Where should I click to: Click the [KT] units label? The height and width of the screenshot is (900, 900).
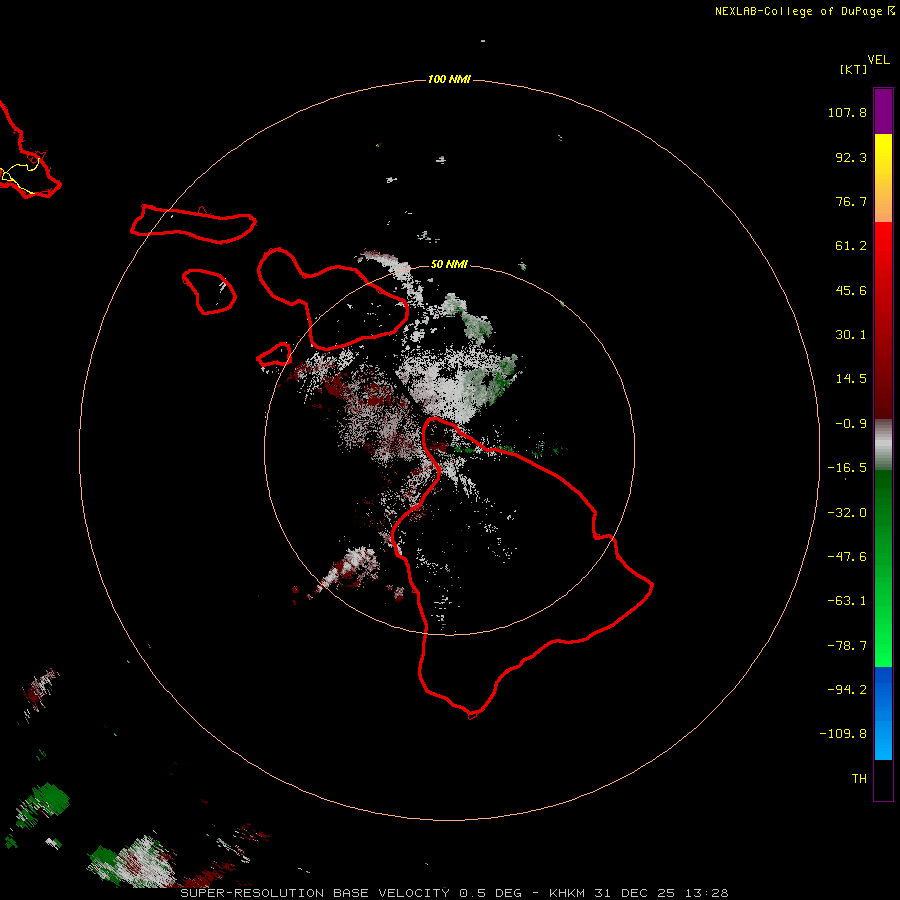[853, 69]
